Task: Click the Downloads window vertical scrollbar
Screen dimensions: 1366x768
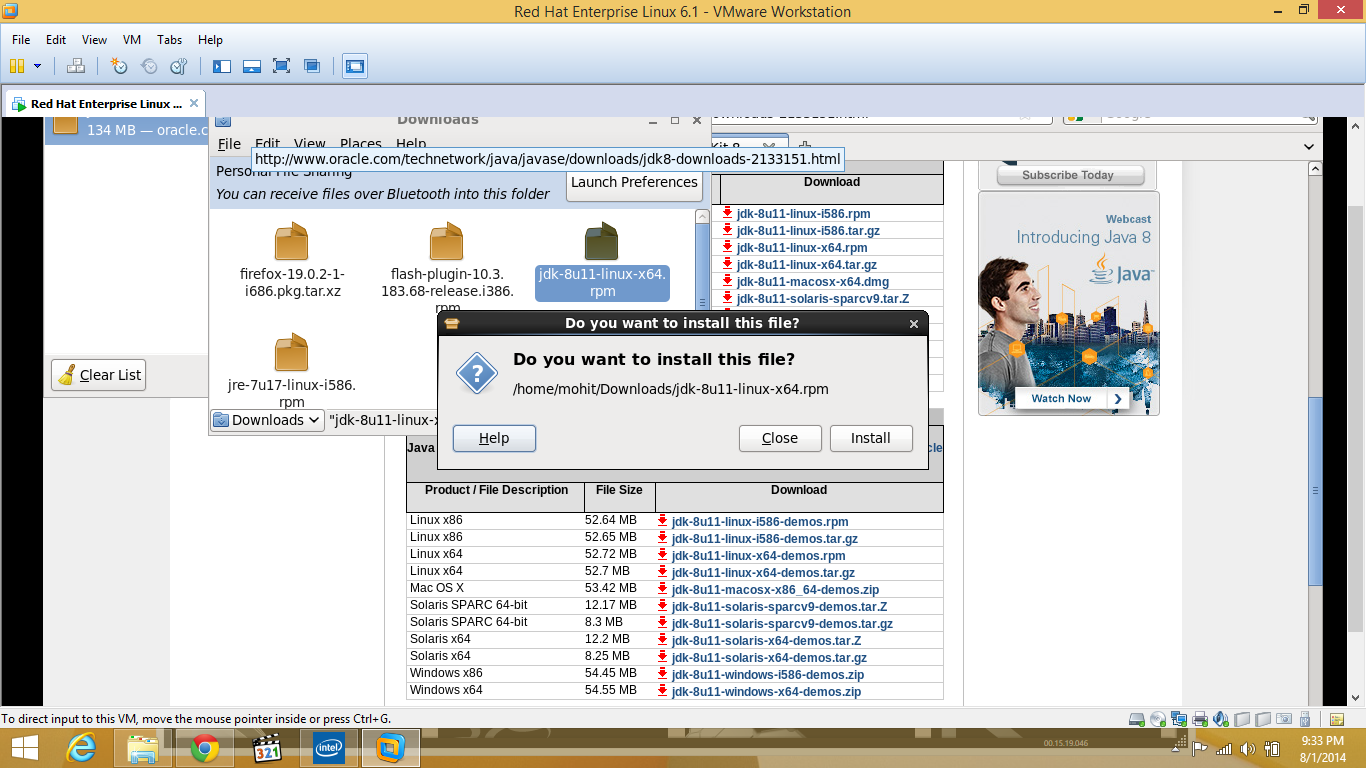Action: pyautogui.click(x=701, y=262)
